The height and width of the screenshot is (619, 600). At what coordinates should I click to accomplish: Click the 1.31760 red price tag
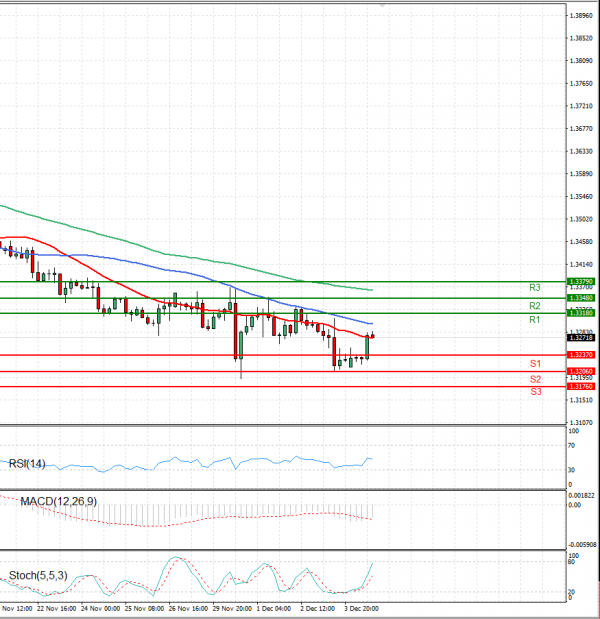coord(581,386)
